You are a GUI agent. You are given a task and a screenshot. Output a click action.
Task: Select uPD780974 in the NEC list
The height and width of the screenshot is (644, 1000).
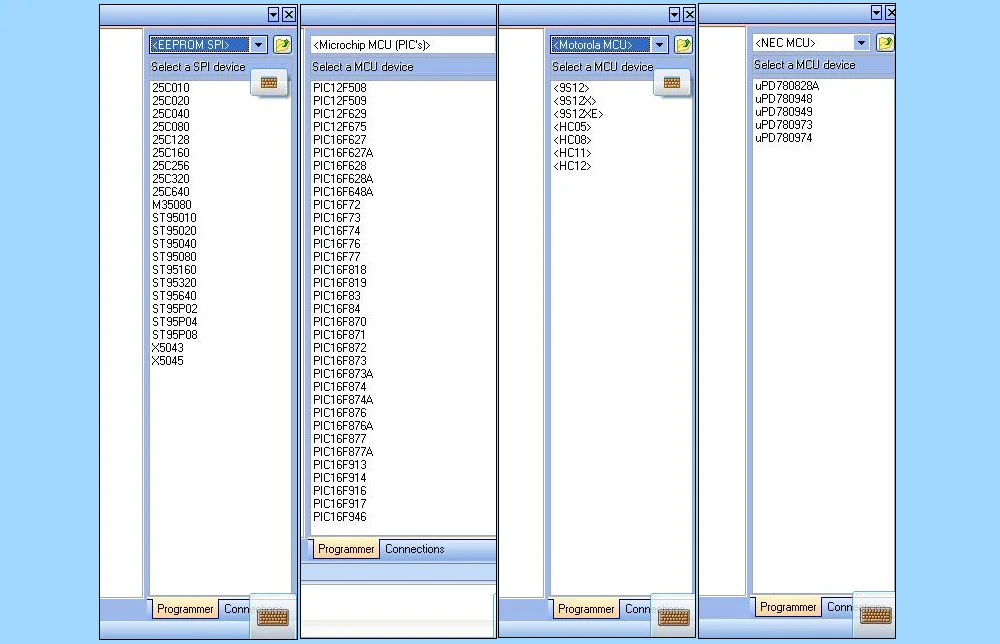tap(784, 138)
